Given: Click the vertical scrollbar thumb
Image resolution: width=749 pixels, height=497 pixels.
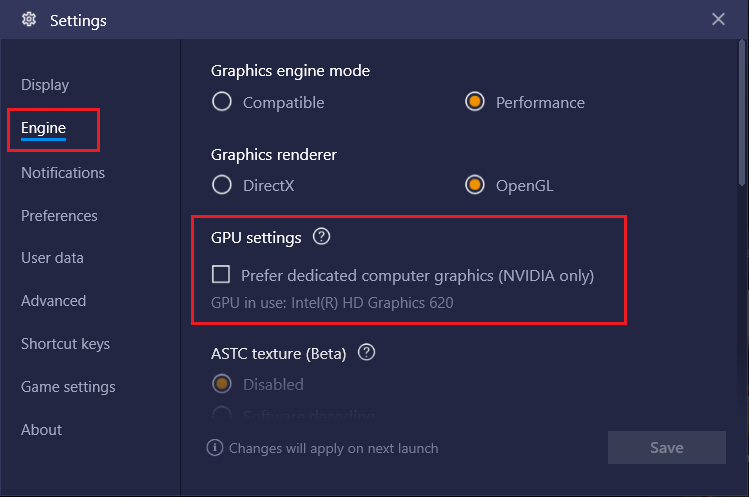Looking at the screenshot, I should click(742, 113).
